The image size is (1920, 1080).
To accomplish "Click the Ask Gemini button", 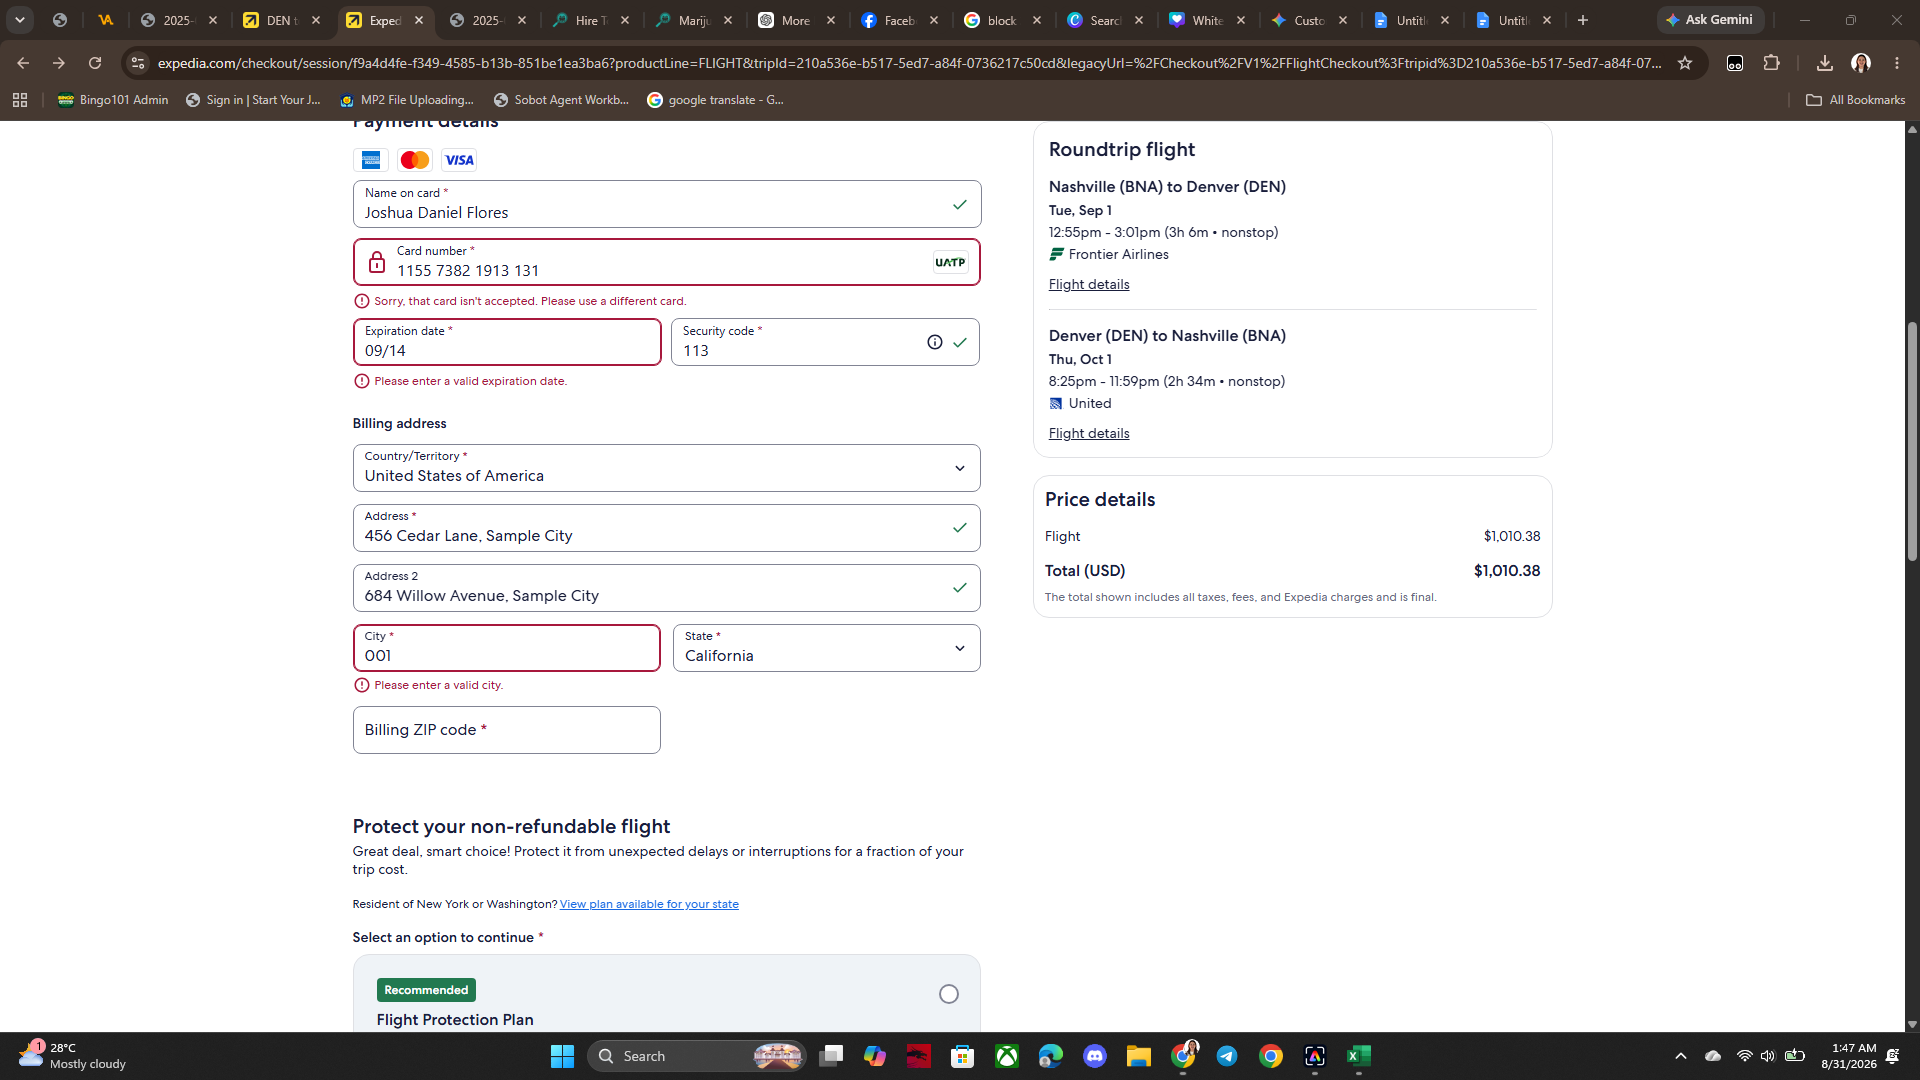I will pyautogui.click(x=1710, y=20).
